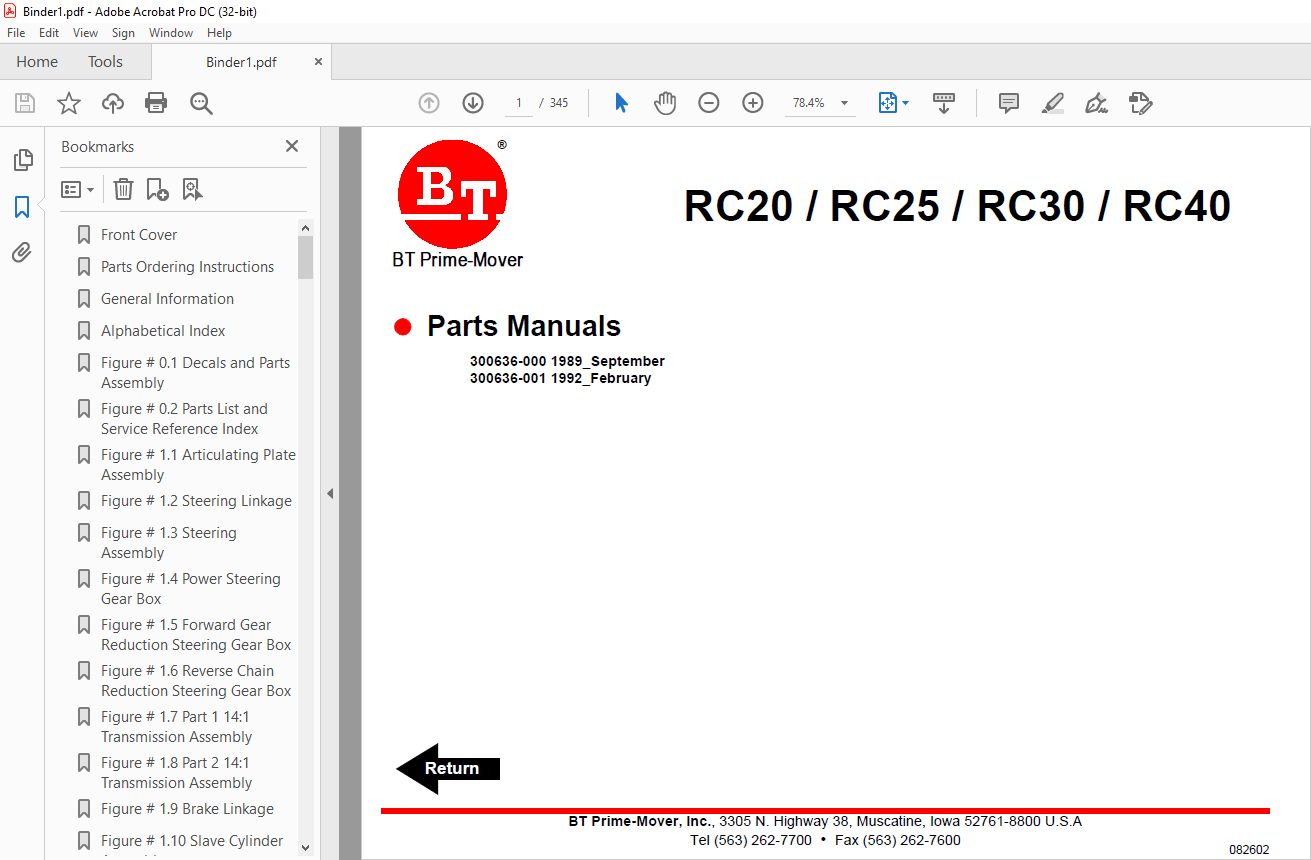
Task: Click the Save file icon
Action: click(x=25, y=103)
